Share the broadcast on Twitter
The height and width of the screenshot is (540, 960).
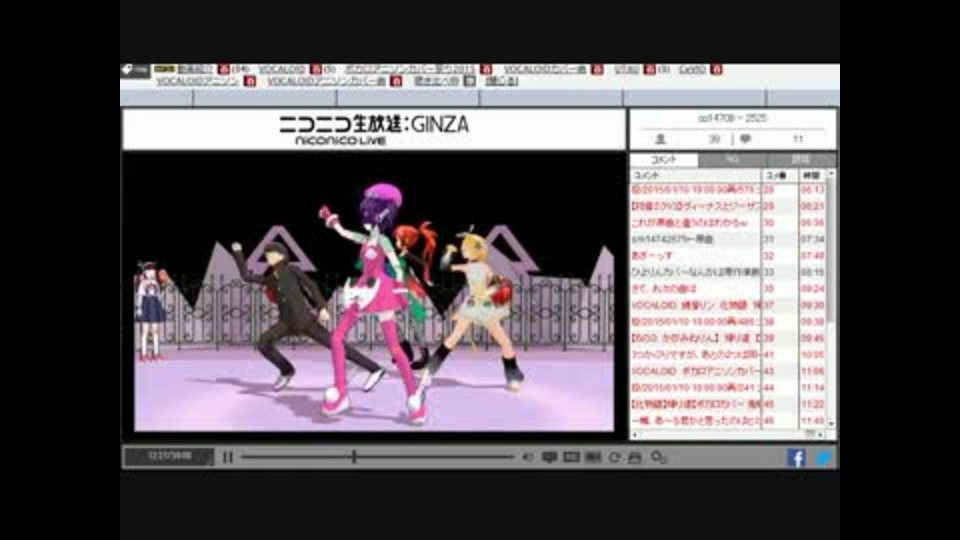(x=823, y=458)
